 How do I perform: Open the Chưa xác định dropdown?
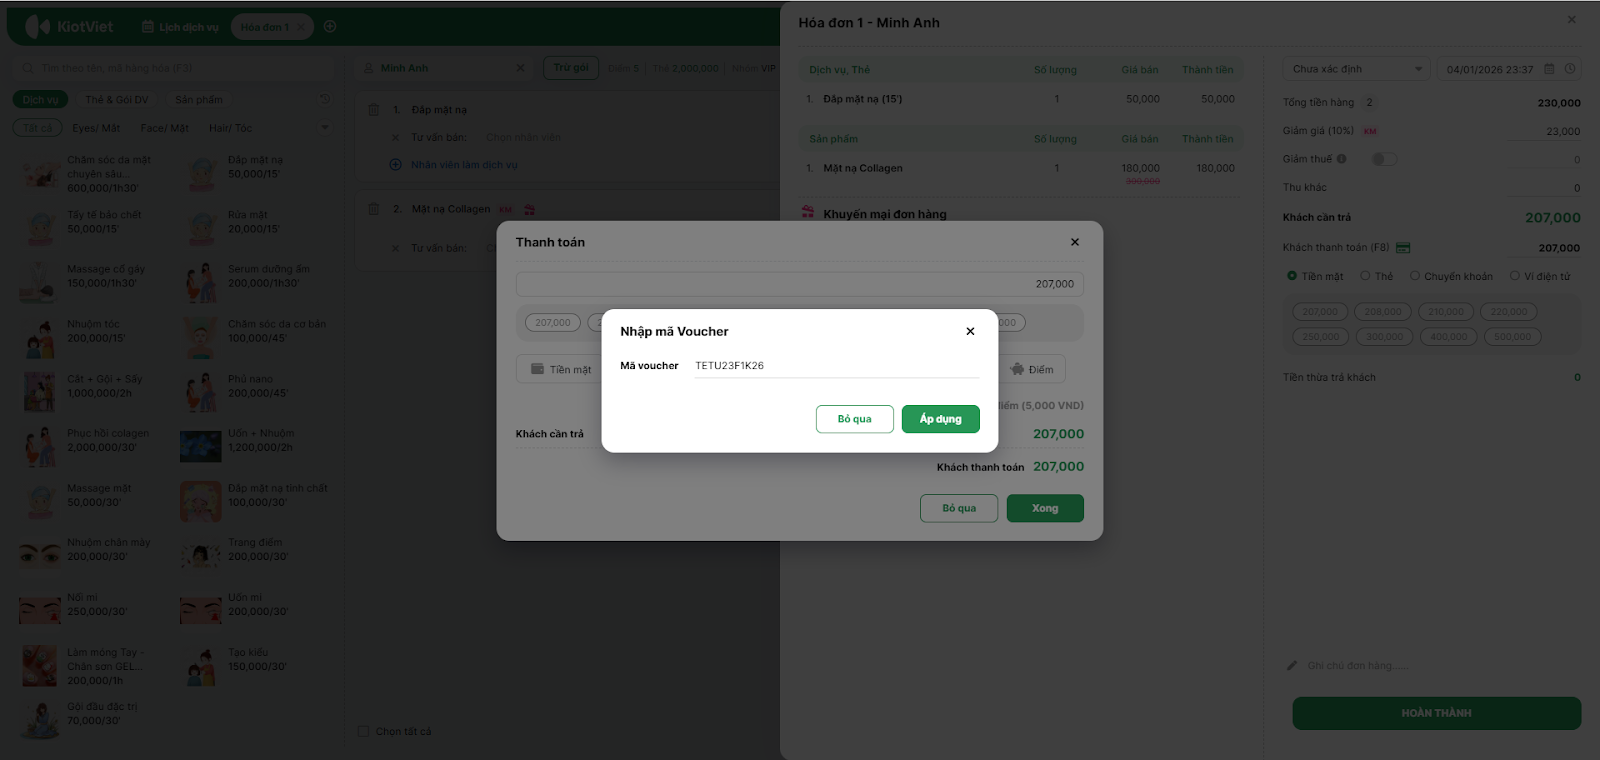tap(1355, 69)
